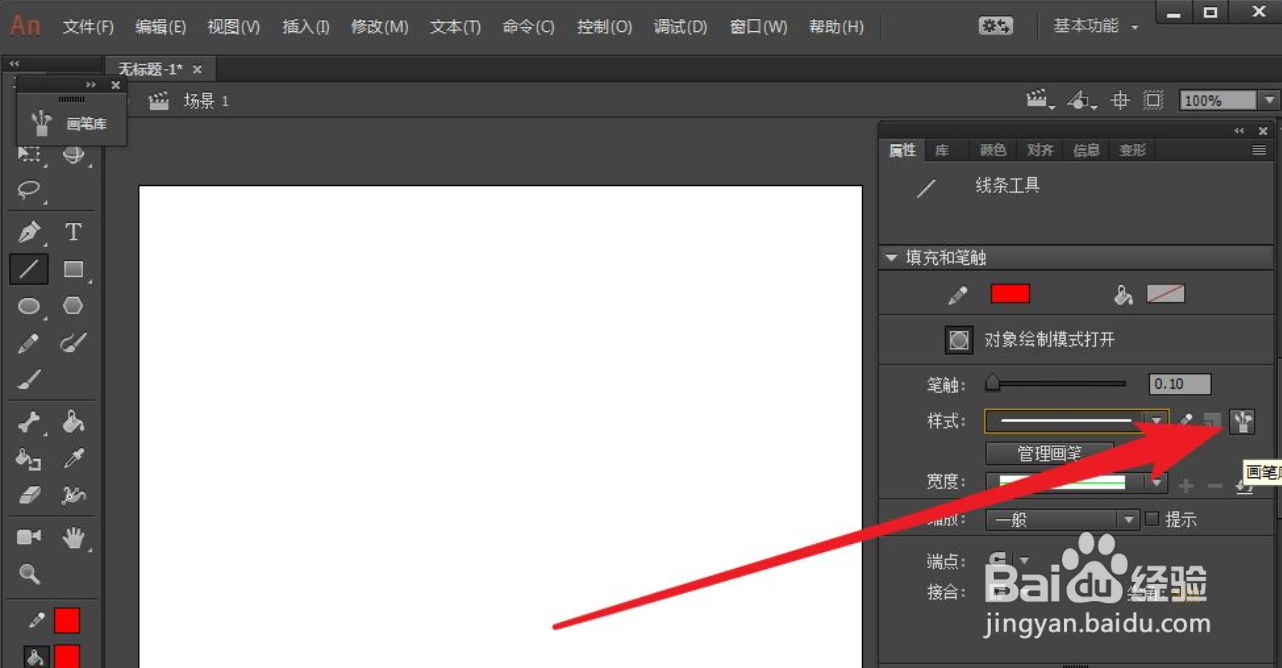Image resolution: width=1282 pixels, height=668 pixels.
Task: Click the edit stroke style pencil icon
Action: [1186, 421]
